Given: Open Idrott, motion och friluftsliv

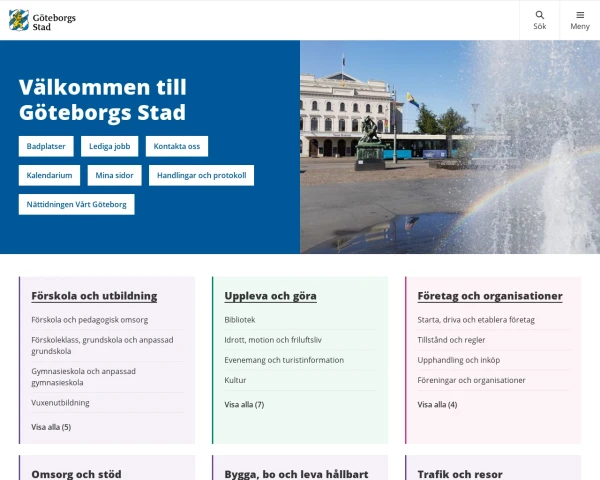Looking at the screenshot, I should click(x=273, y=340).
